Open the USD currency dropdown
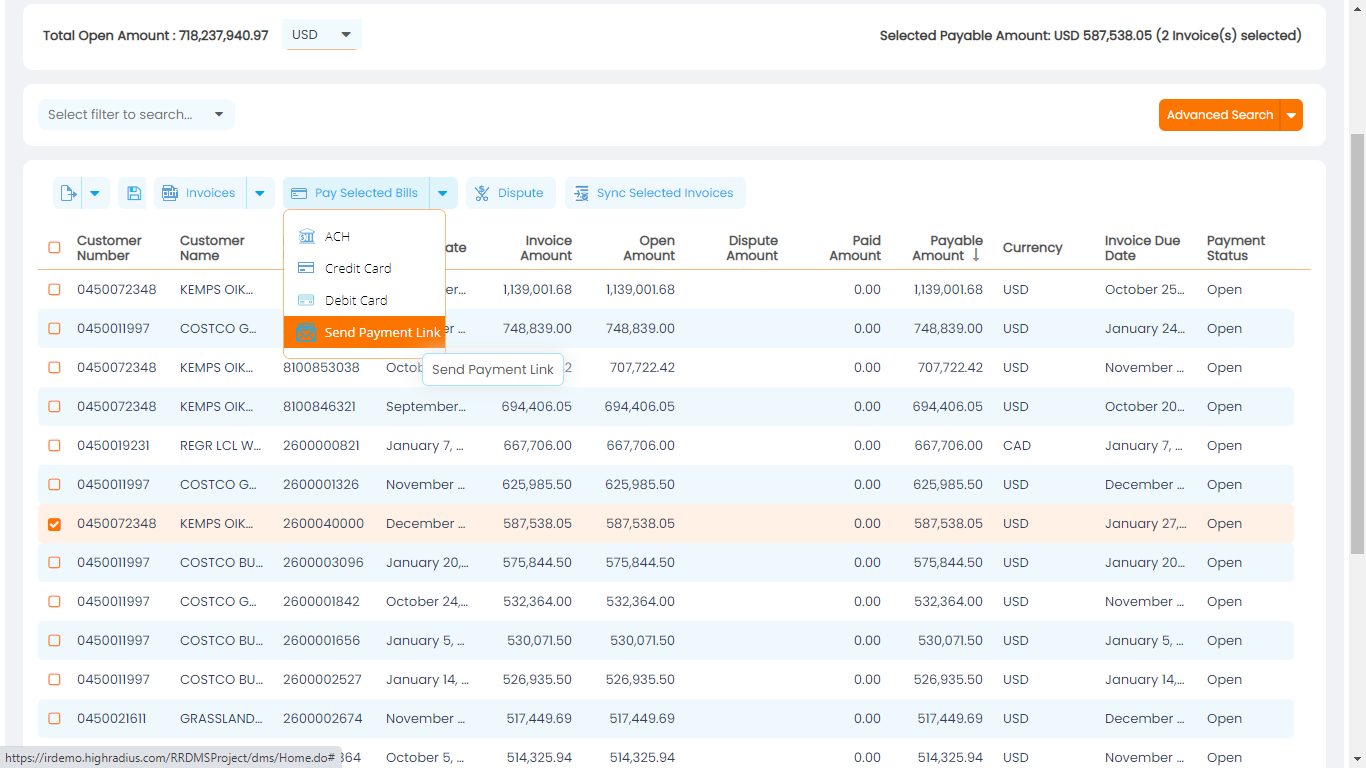 click(321, 33)
